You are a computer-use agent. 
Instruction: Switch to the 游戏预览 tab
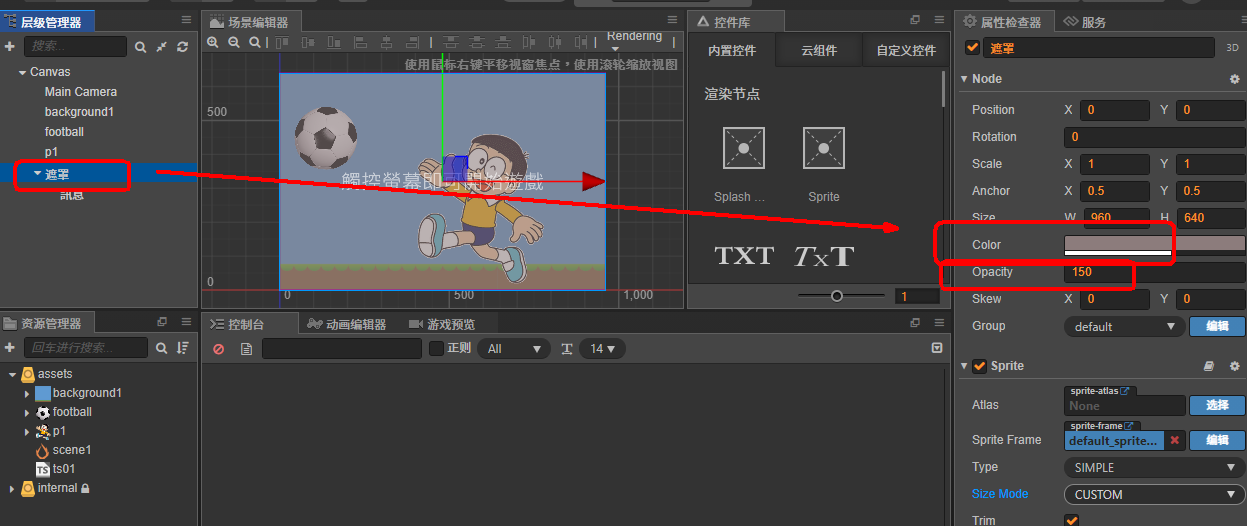(x=442, y=324)
